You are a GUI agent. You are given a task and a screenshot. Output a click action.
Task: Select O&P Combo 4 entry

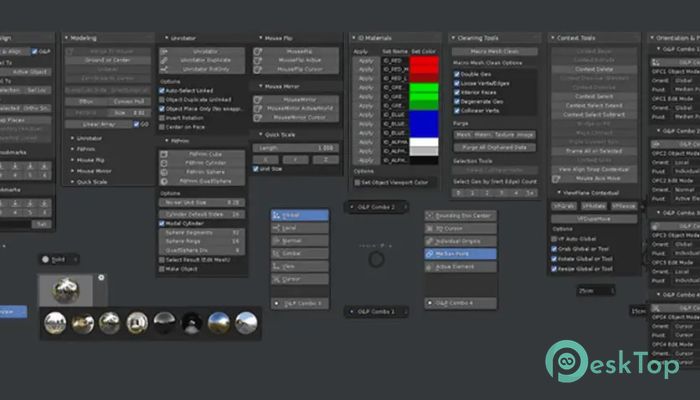pyautogui.click(x=460, y=303)
